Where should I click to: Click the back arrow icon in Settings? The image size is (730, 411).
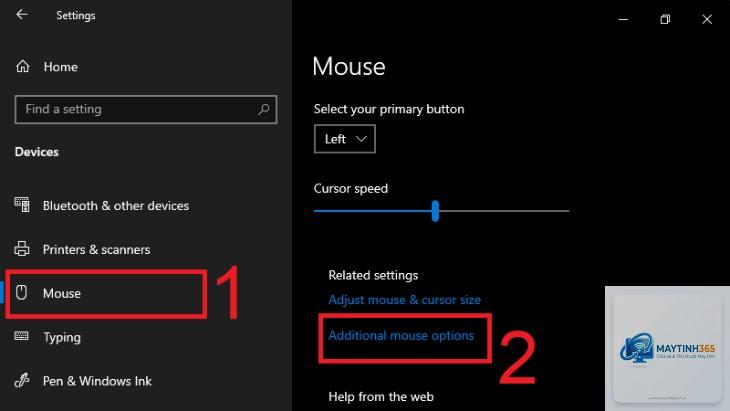[22, 15]
